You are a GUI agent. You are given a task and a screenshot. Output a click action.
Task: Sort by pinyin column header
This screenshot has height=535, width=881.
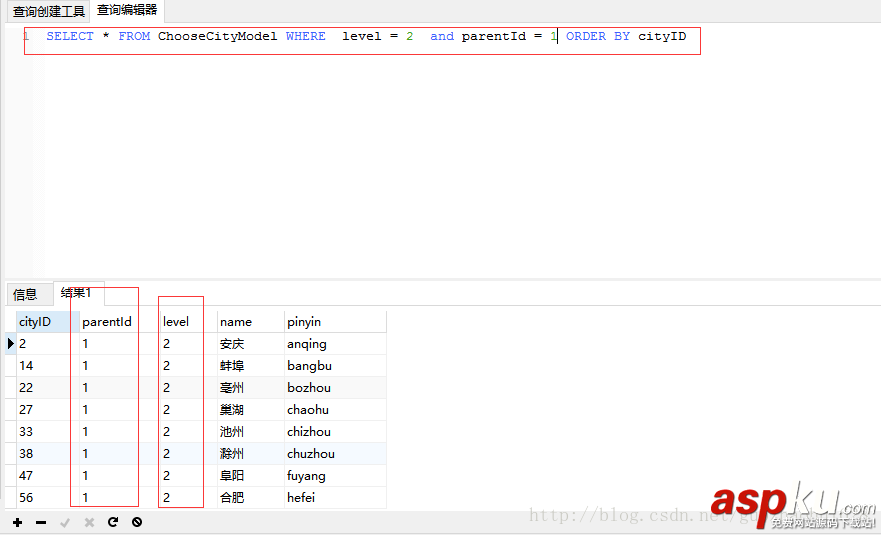(335, 322)
